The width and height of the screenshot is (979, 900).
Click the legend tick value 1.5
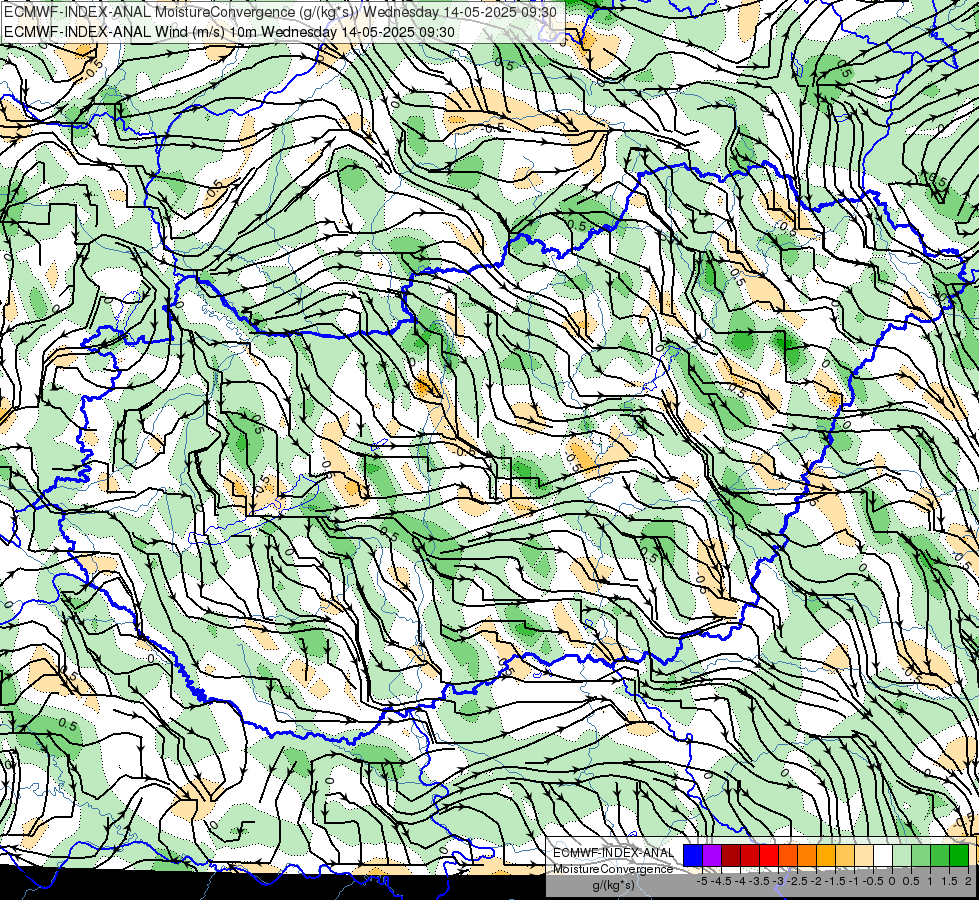pos(950,881)
